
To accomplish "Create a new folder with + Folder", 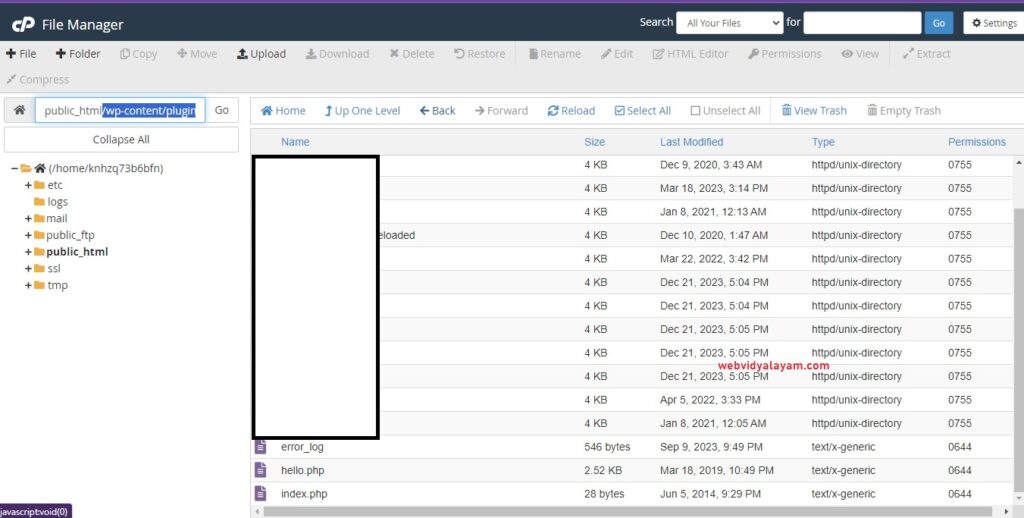I will click(x=78, y=54).
